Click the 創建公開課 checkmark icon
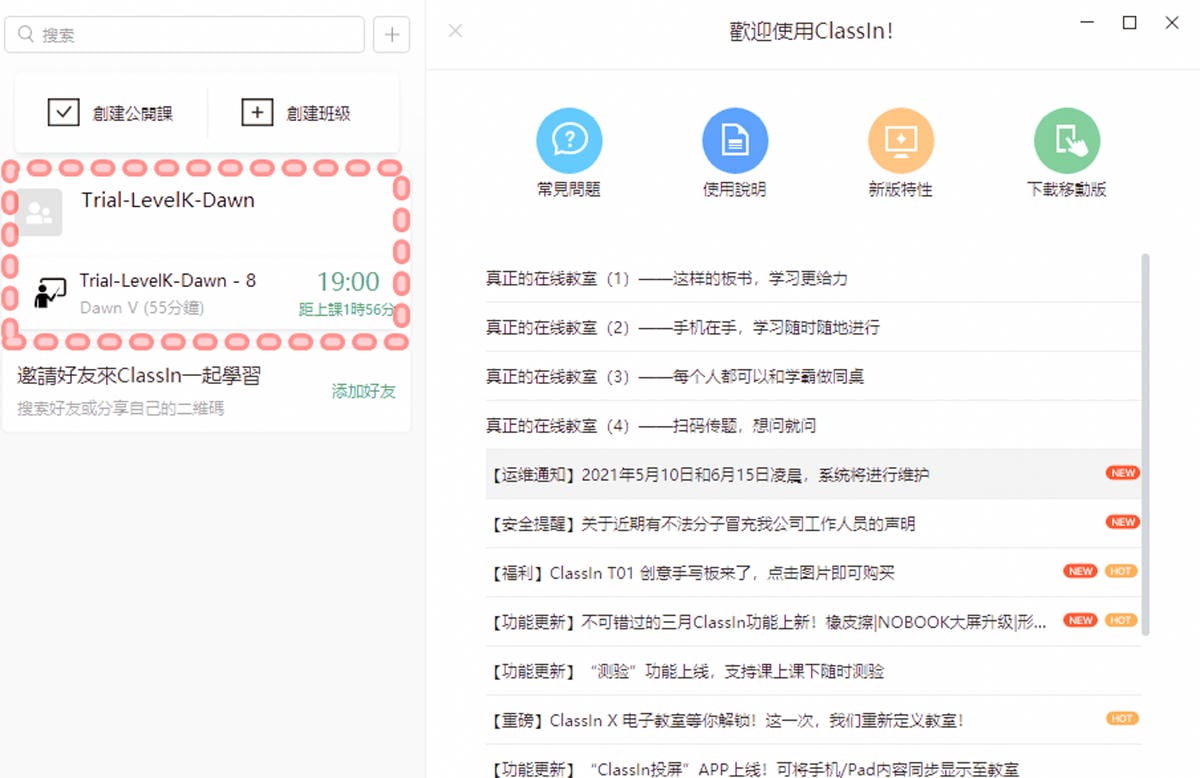The width and height of the screenshot is (1200, 778). 63,112
